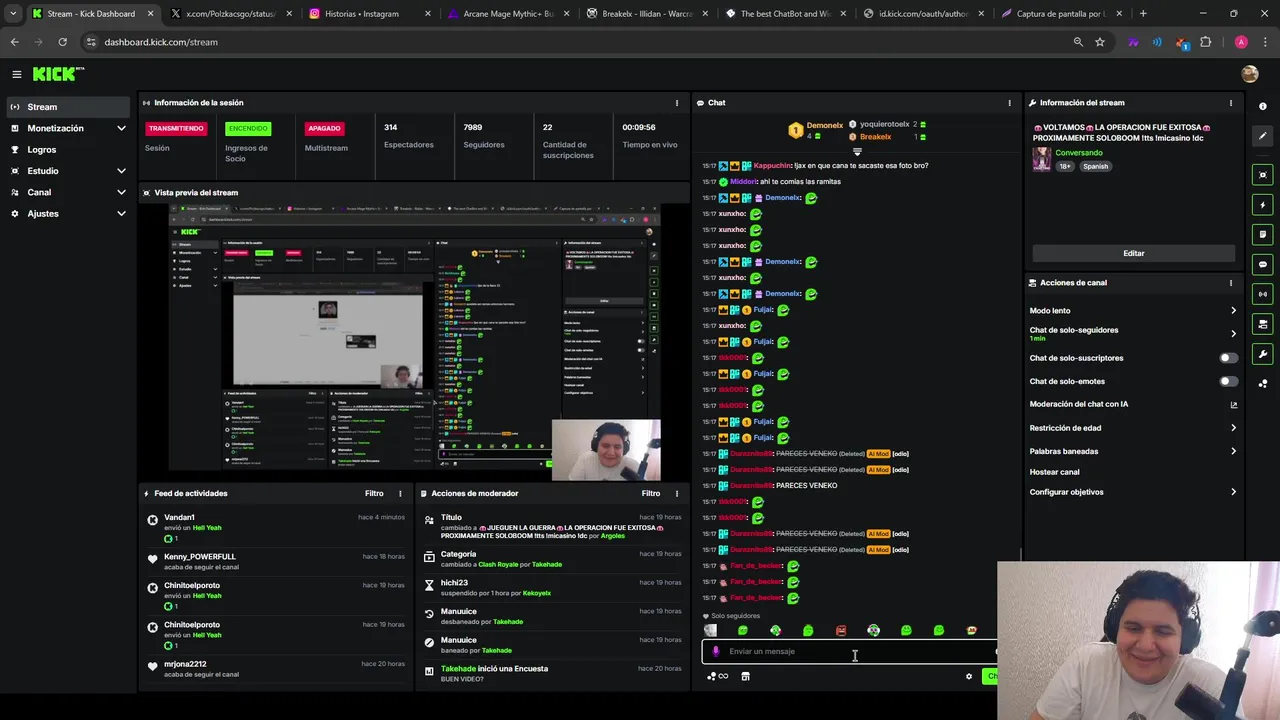Click the Takehade link in Categoría row
This screenshot has height=720, width=1280.
[x=547, y=565]
